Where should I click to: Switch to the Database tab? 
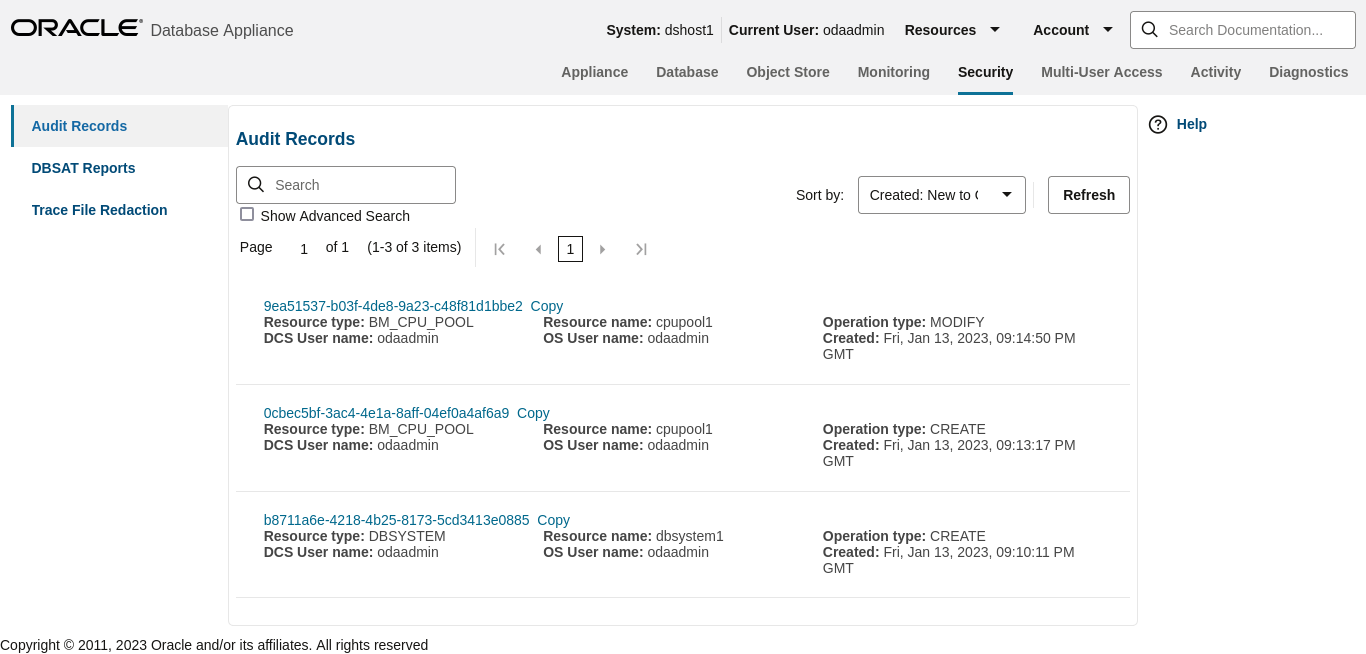click(687, 72)
